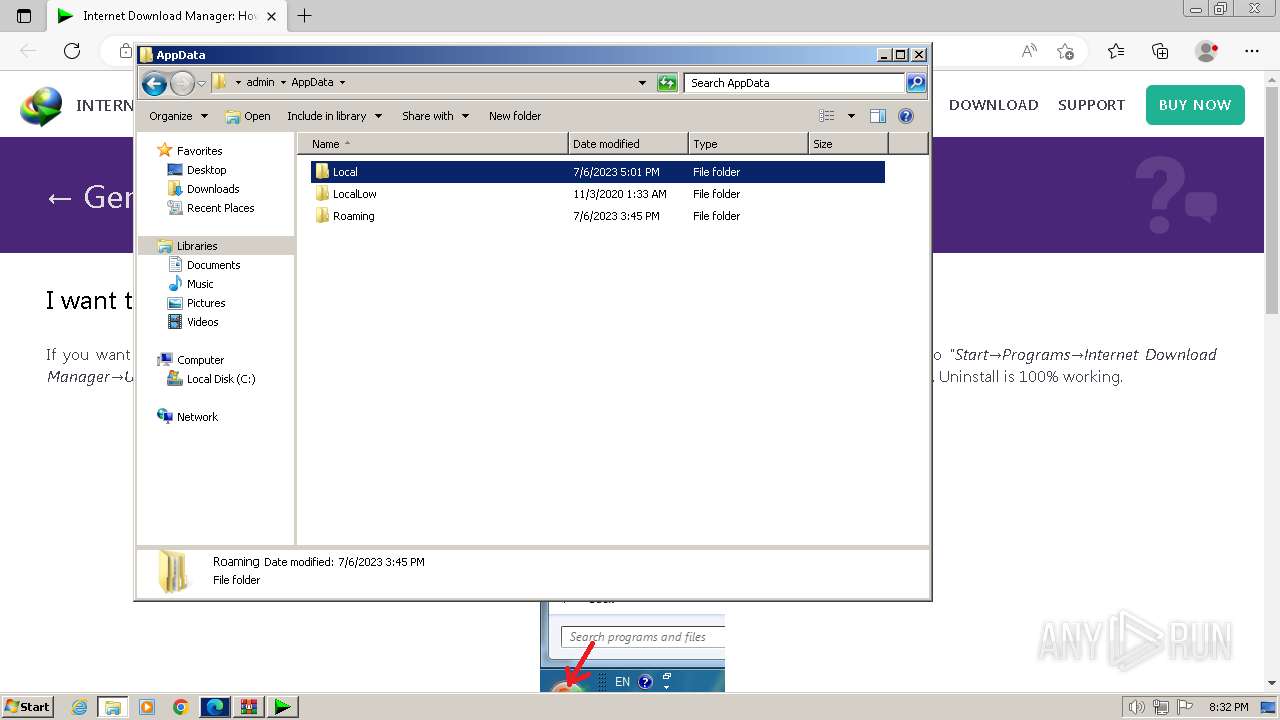Open the Include in library menu
Viewport: 1280px width, 720px height.
click(334, 116)
